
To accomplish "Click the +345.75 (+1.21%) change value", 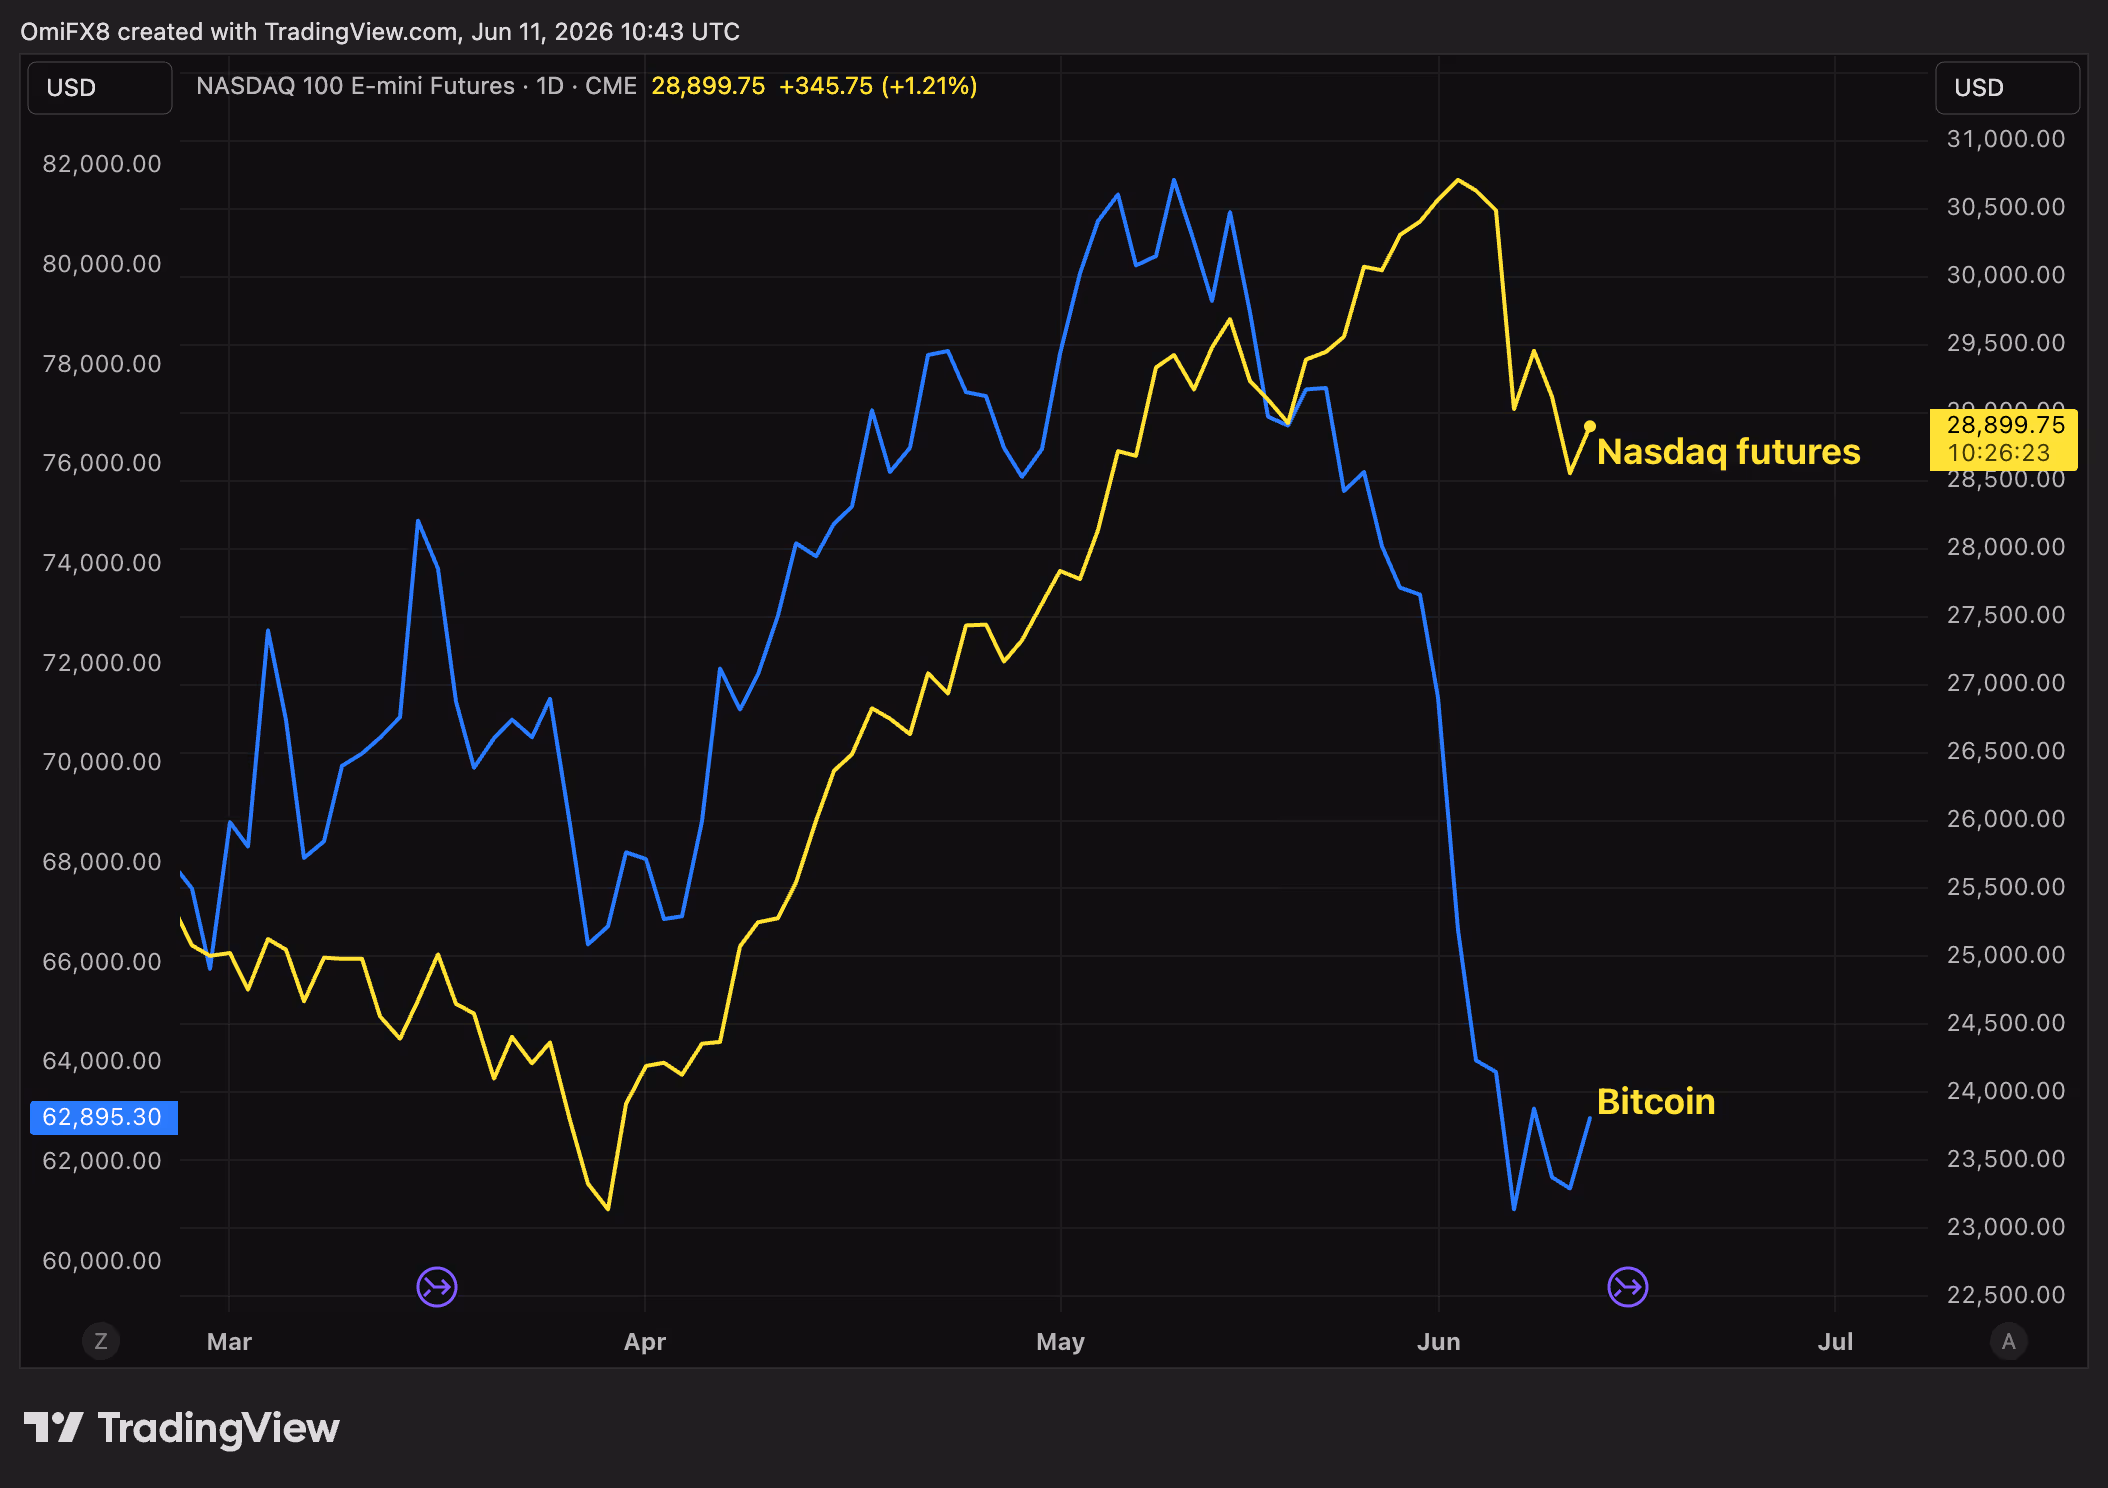I will coord(878,86).
